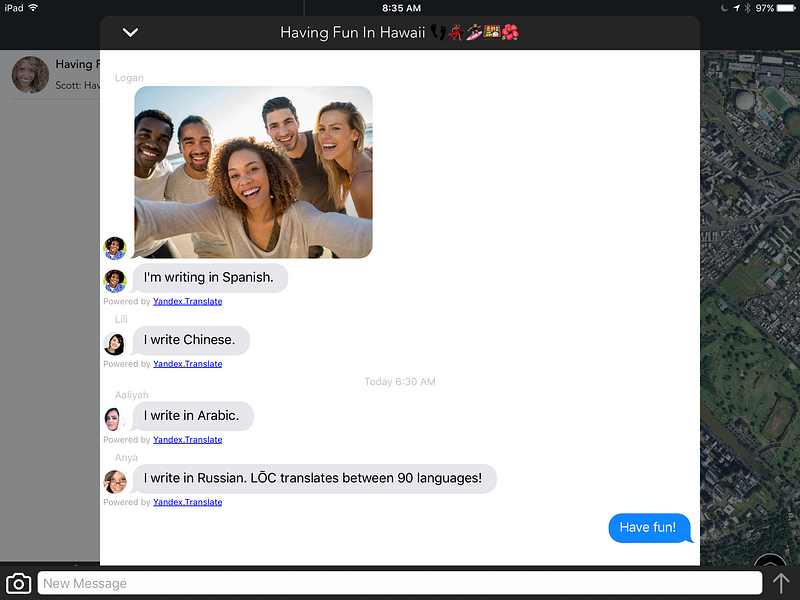Image resolution: width=800 pixels, height=600 pixels.
Task: Click the battery indicator in the status bar
Action: [x=786, y=8]
